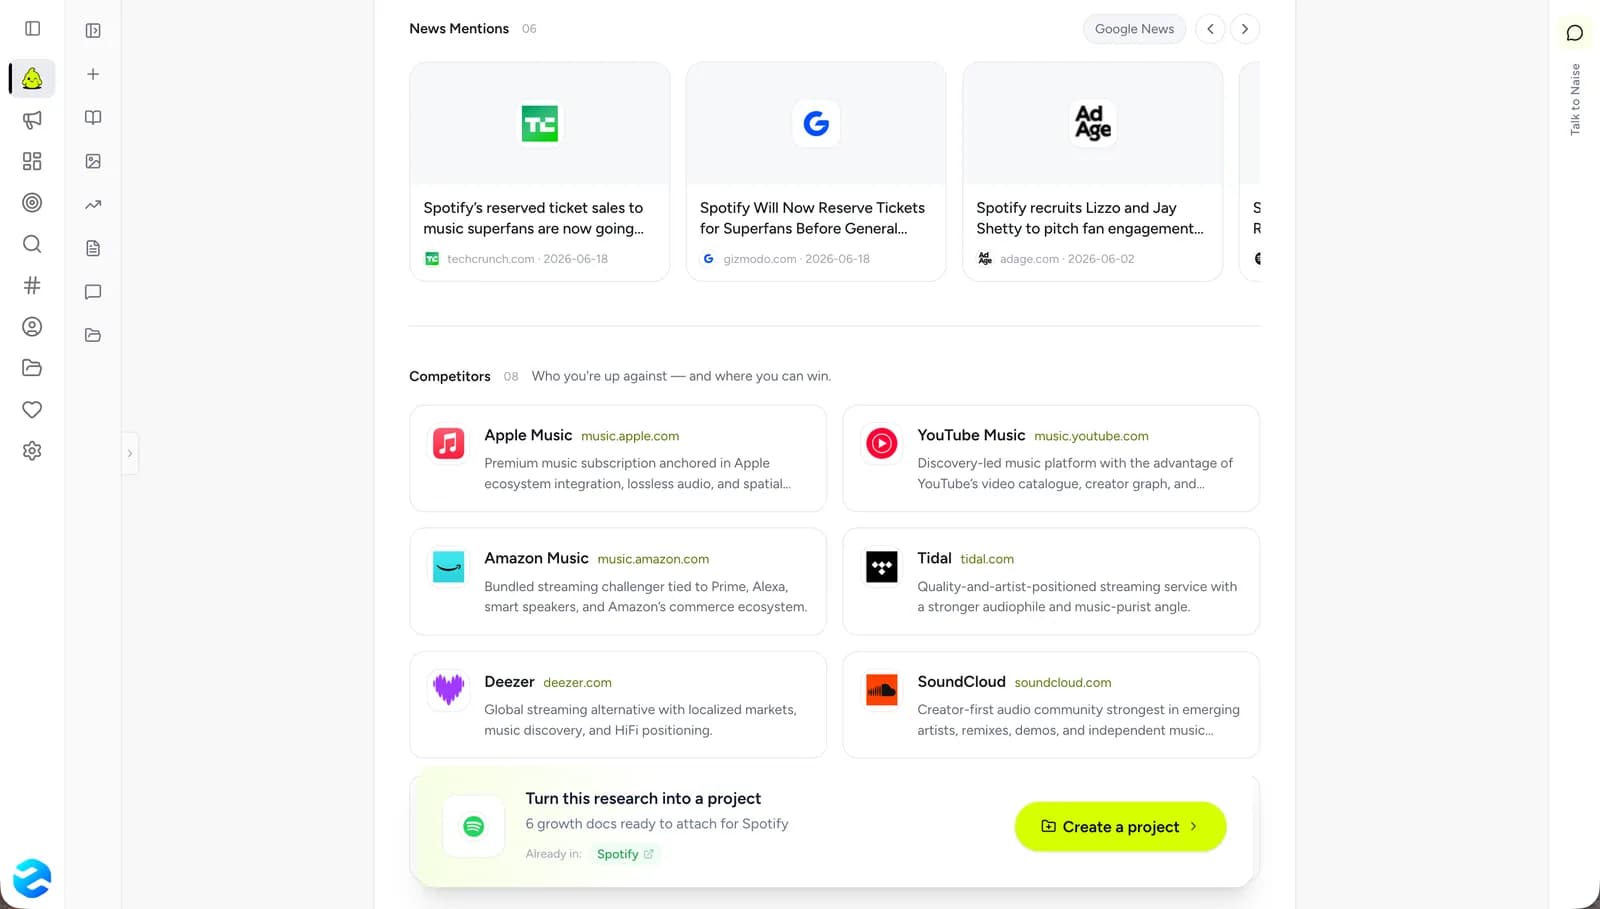Screen dimensions: 1600x909
Task: Click the YouTube Music app icon
Action: (x=882, y=443)
